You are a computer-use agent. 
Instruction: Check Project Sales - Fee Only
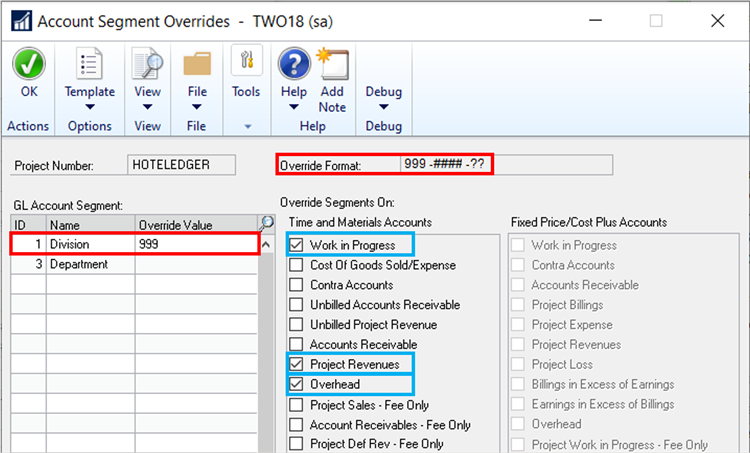(296, 405)
